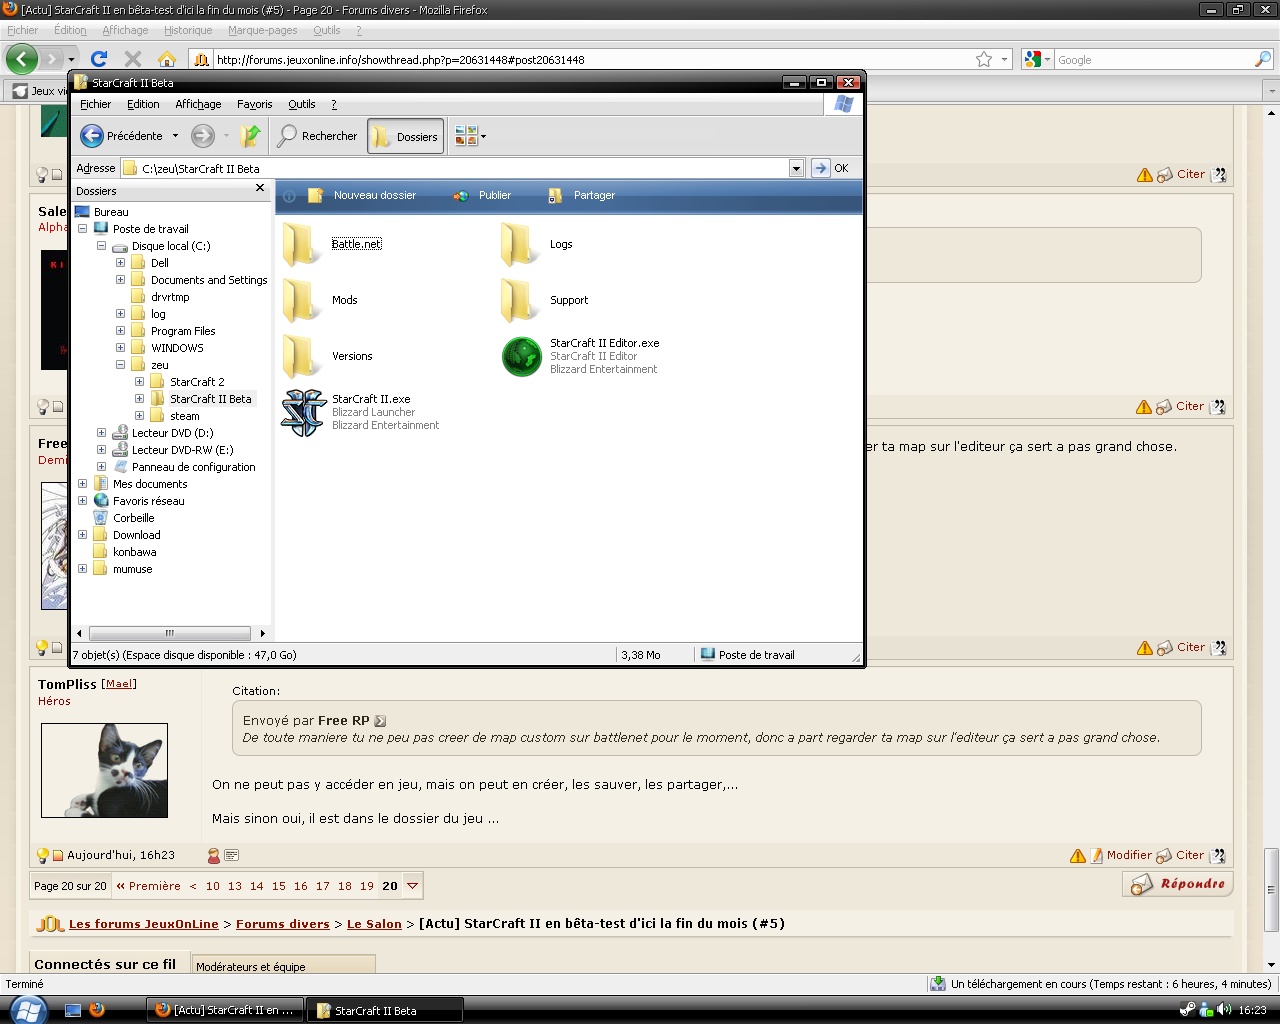Click Publier in the Explorer task bar
The image size is (1280, 1024).
[482, 196]
